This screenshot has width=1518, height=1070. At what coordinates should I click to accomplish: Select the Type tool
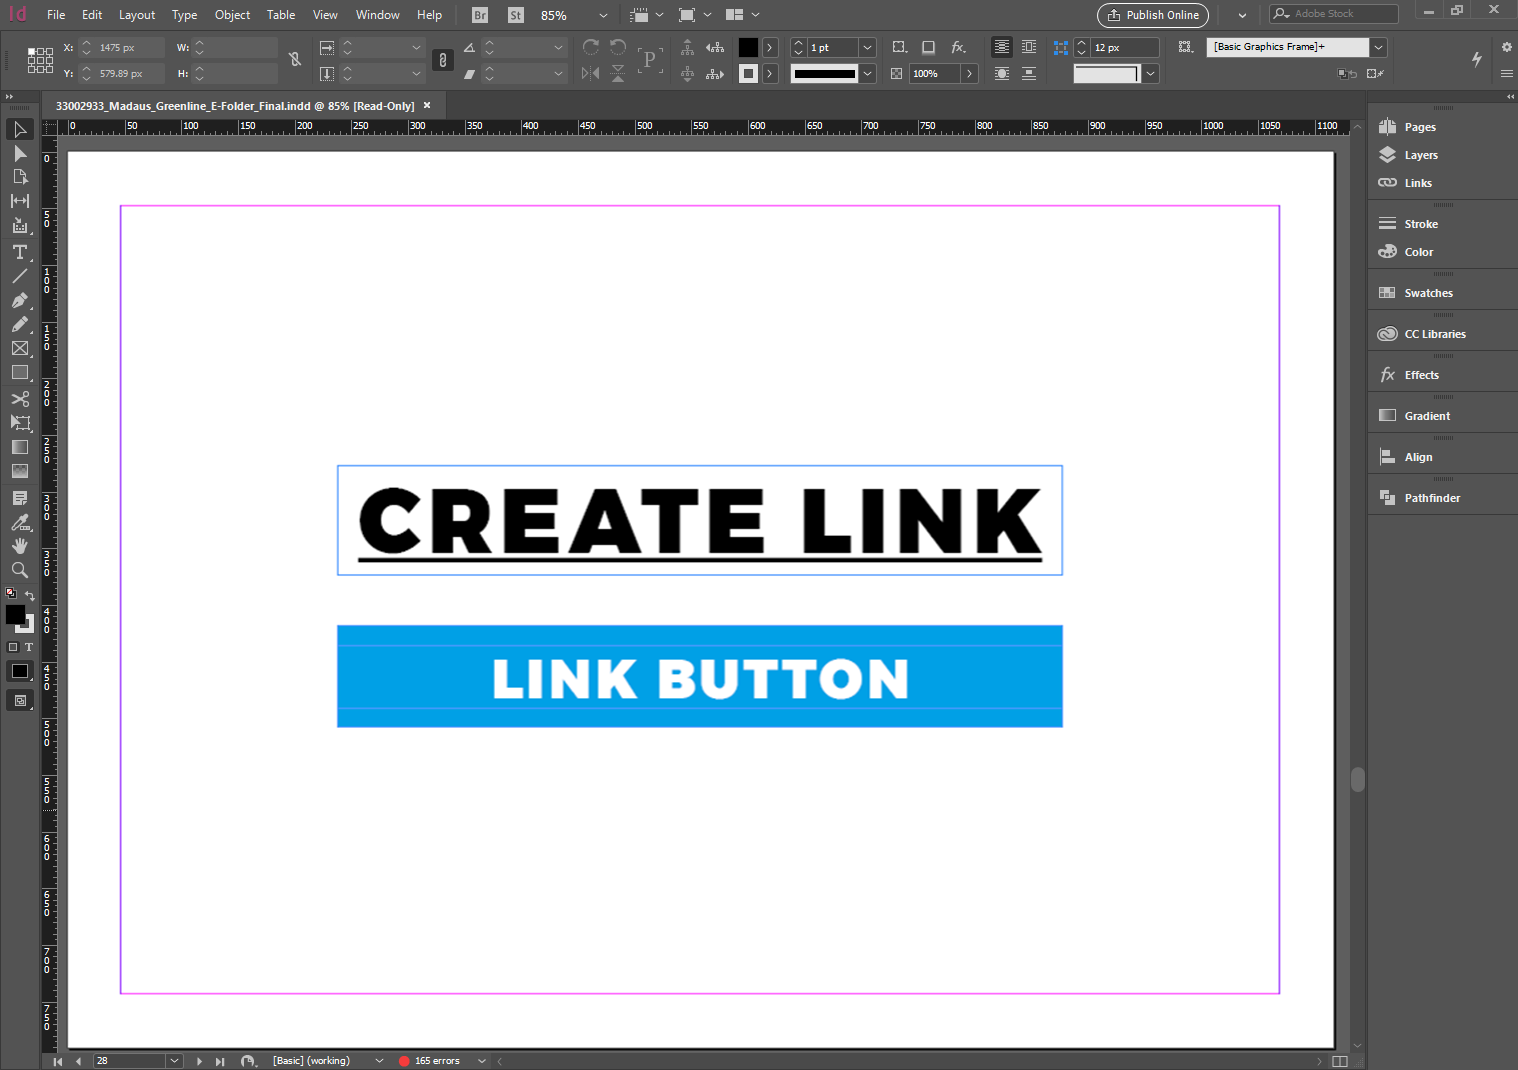pyautogui.click(x=19, y=252)
